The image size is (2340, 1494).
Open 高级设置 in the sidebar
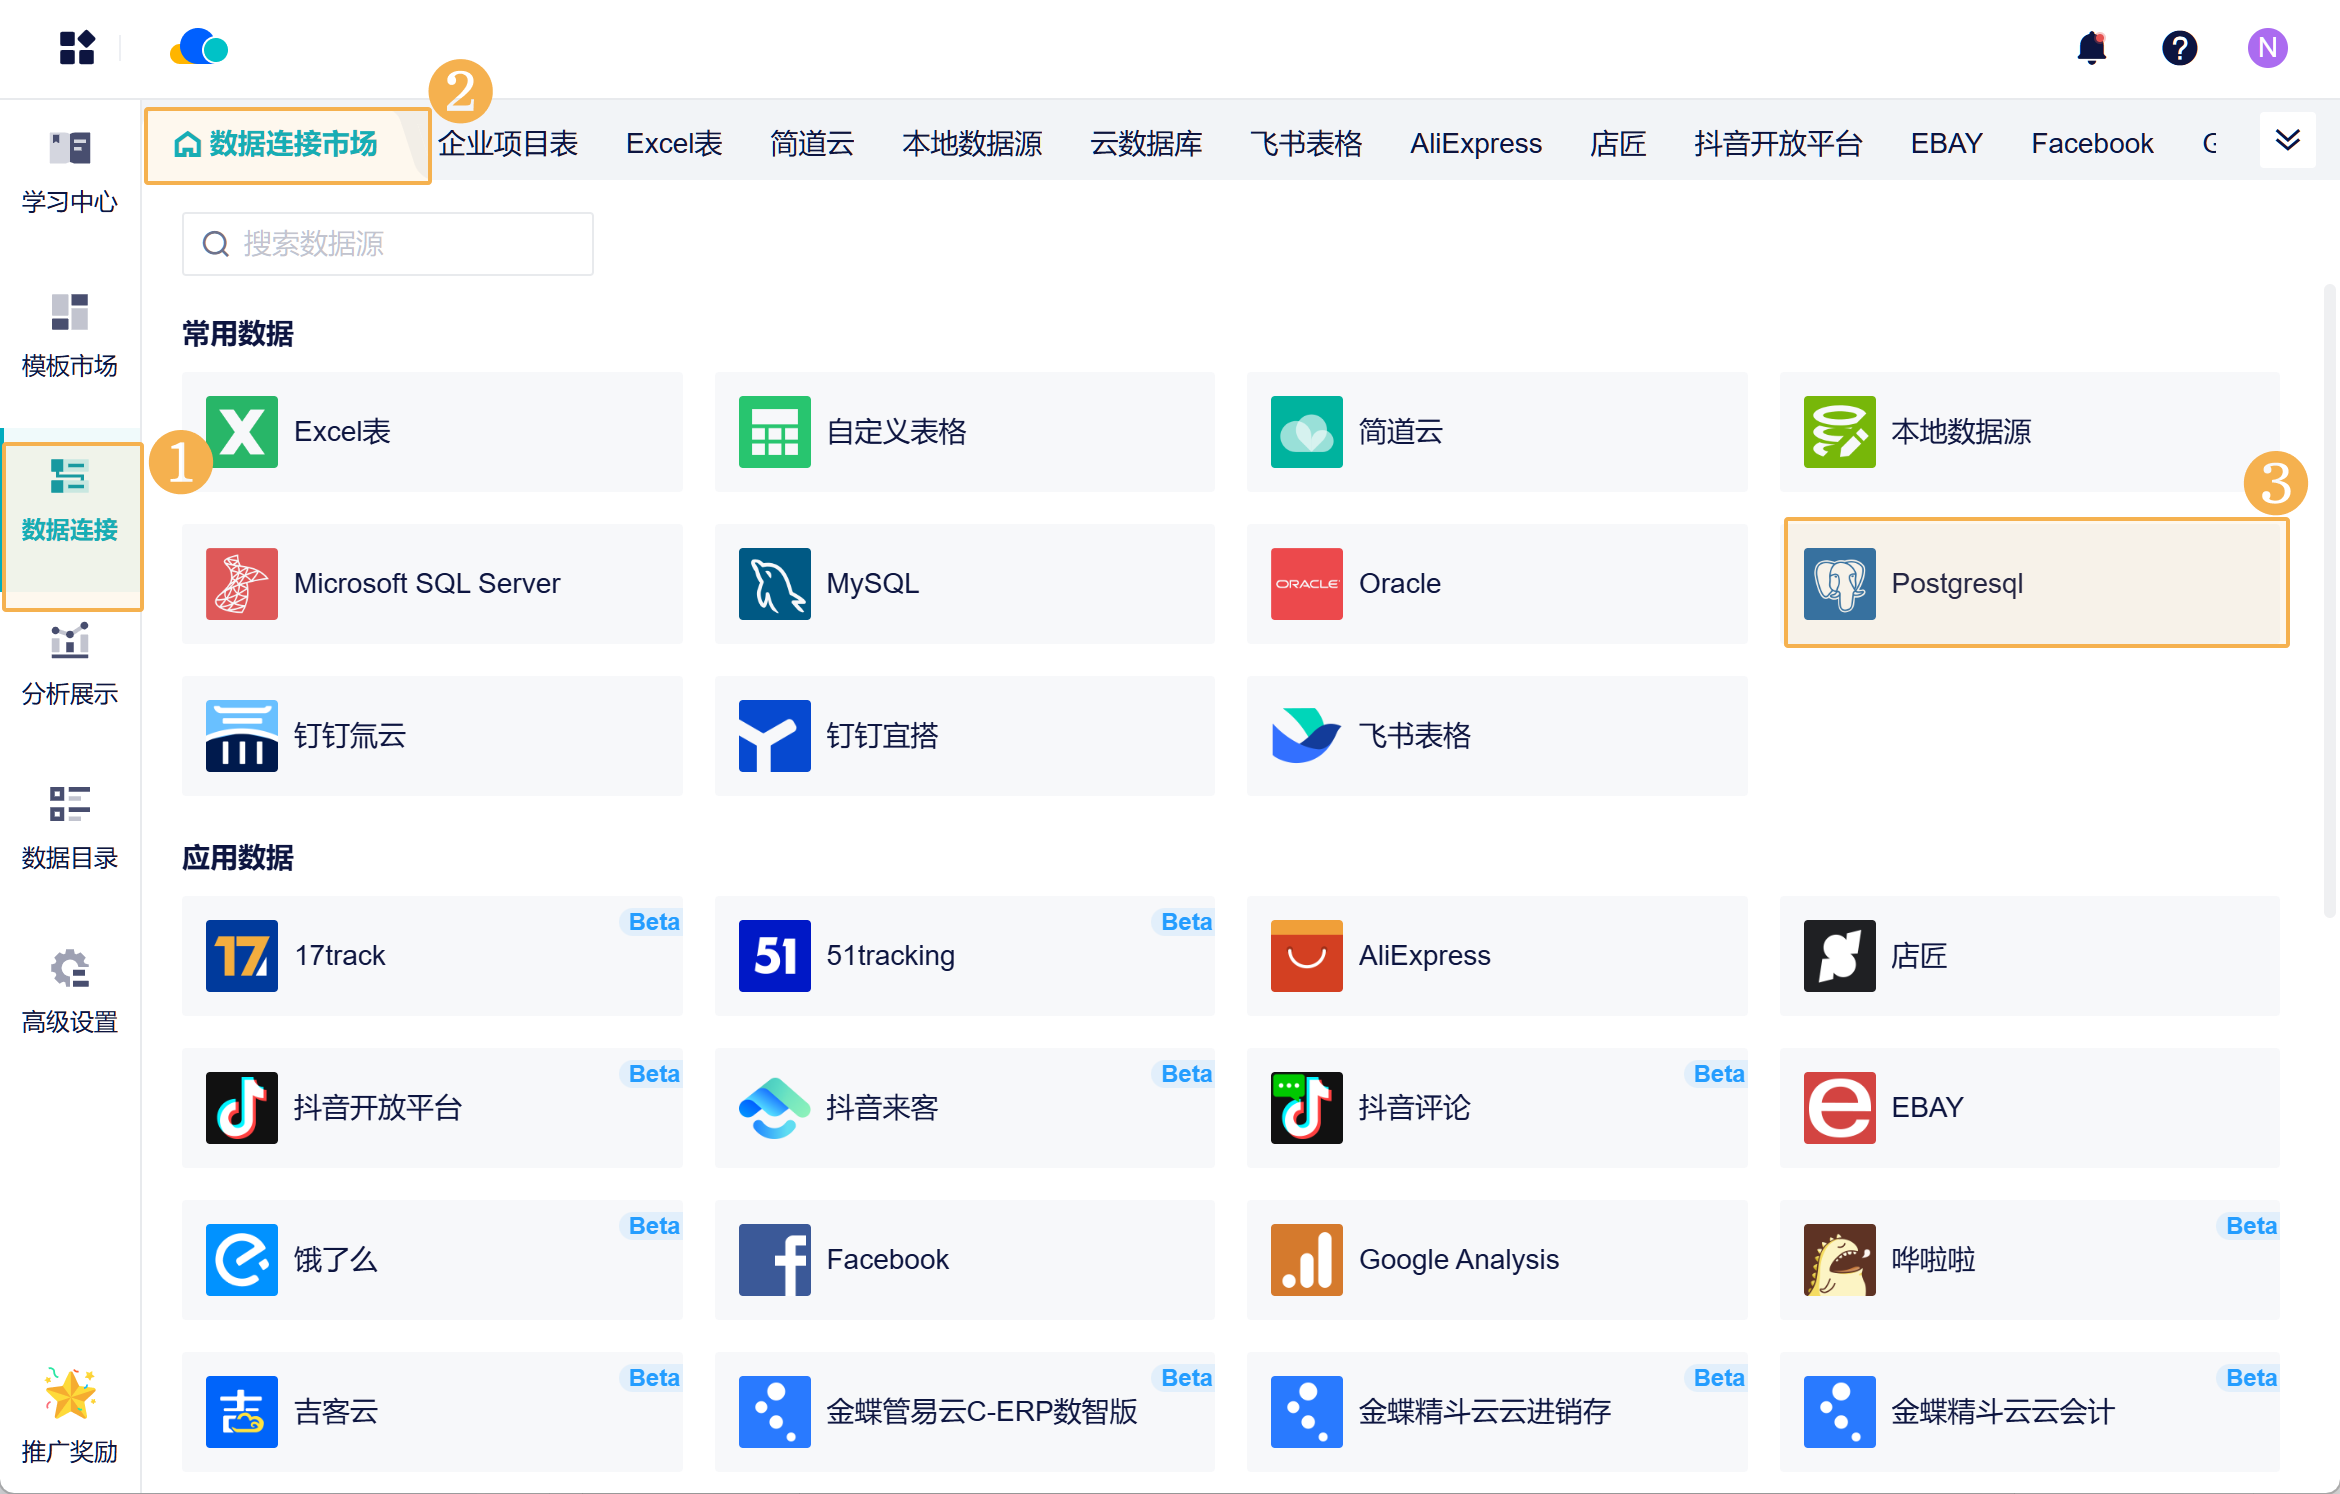70,992
